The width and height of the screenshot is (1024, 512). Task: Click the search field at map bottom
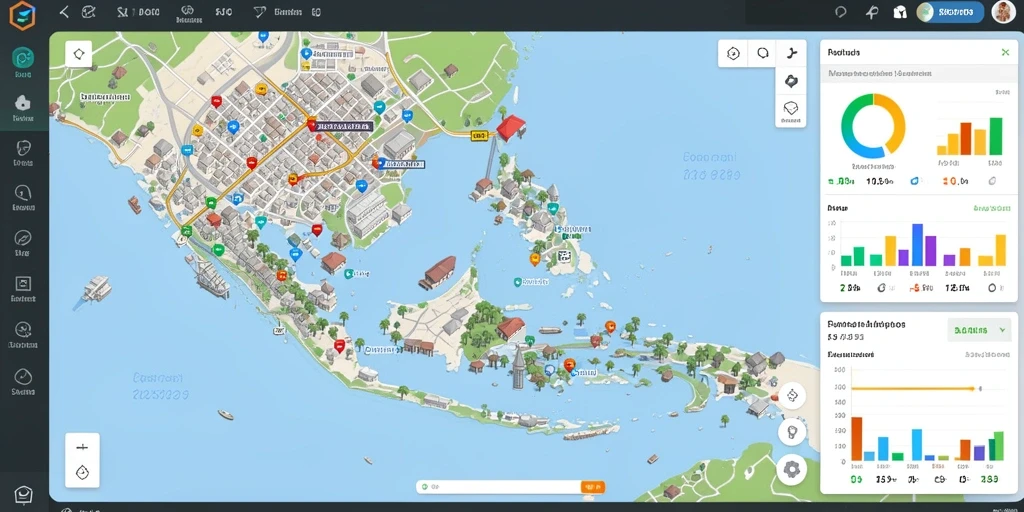click(x=500, y=487)
